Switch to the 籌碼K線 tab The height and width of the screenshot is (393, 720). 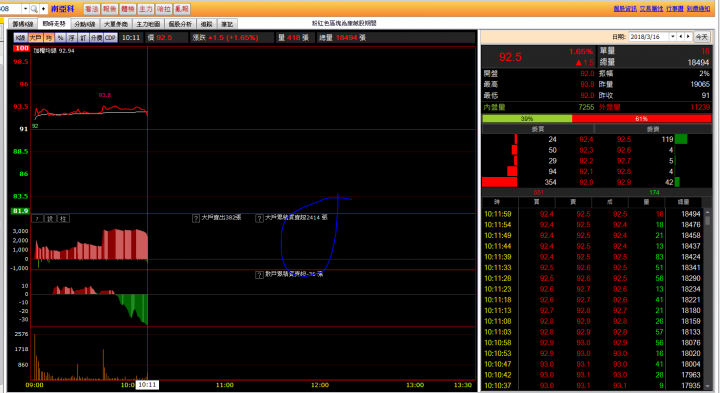23,24
